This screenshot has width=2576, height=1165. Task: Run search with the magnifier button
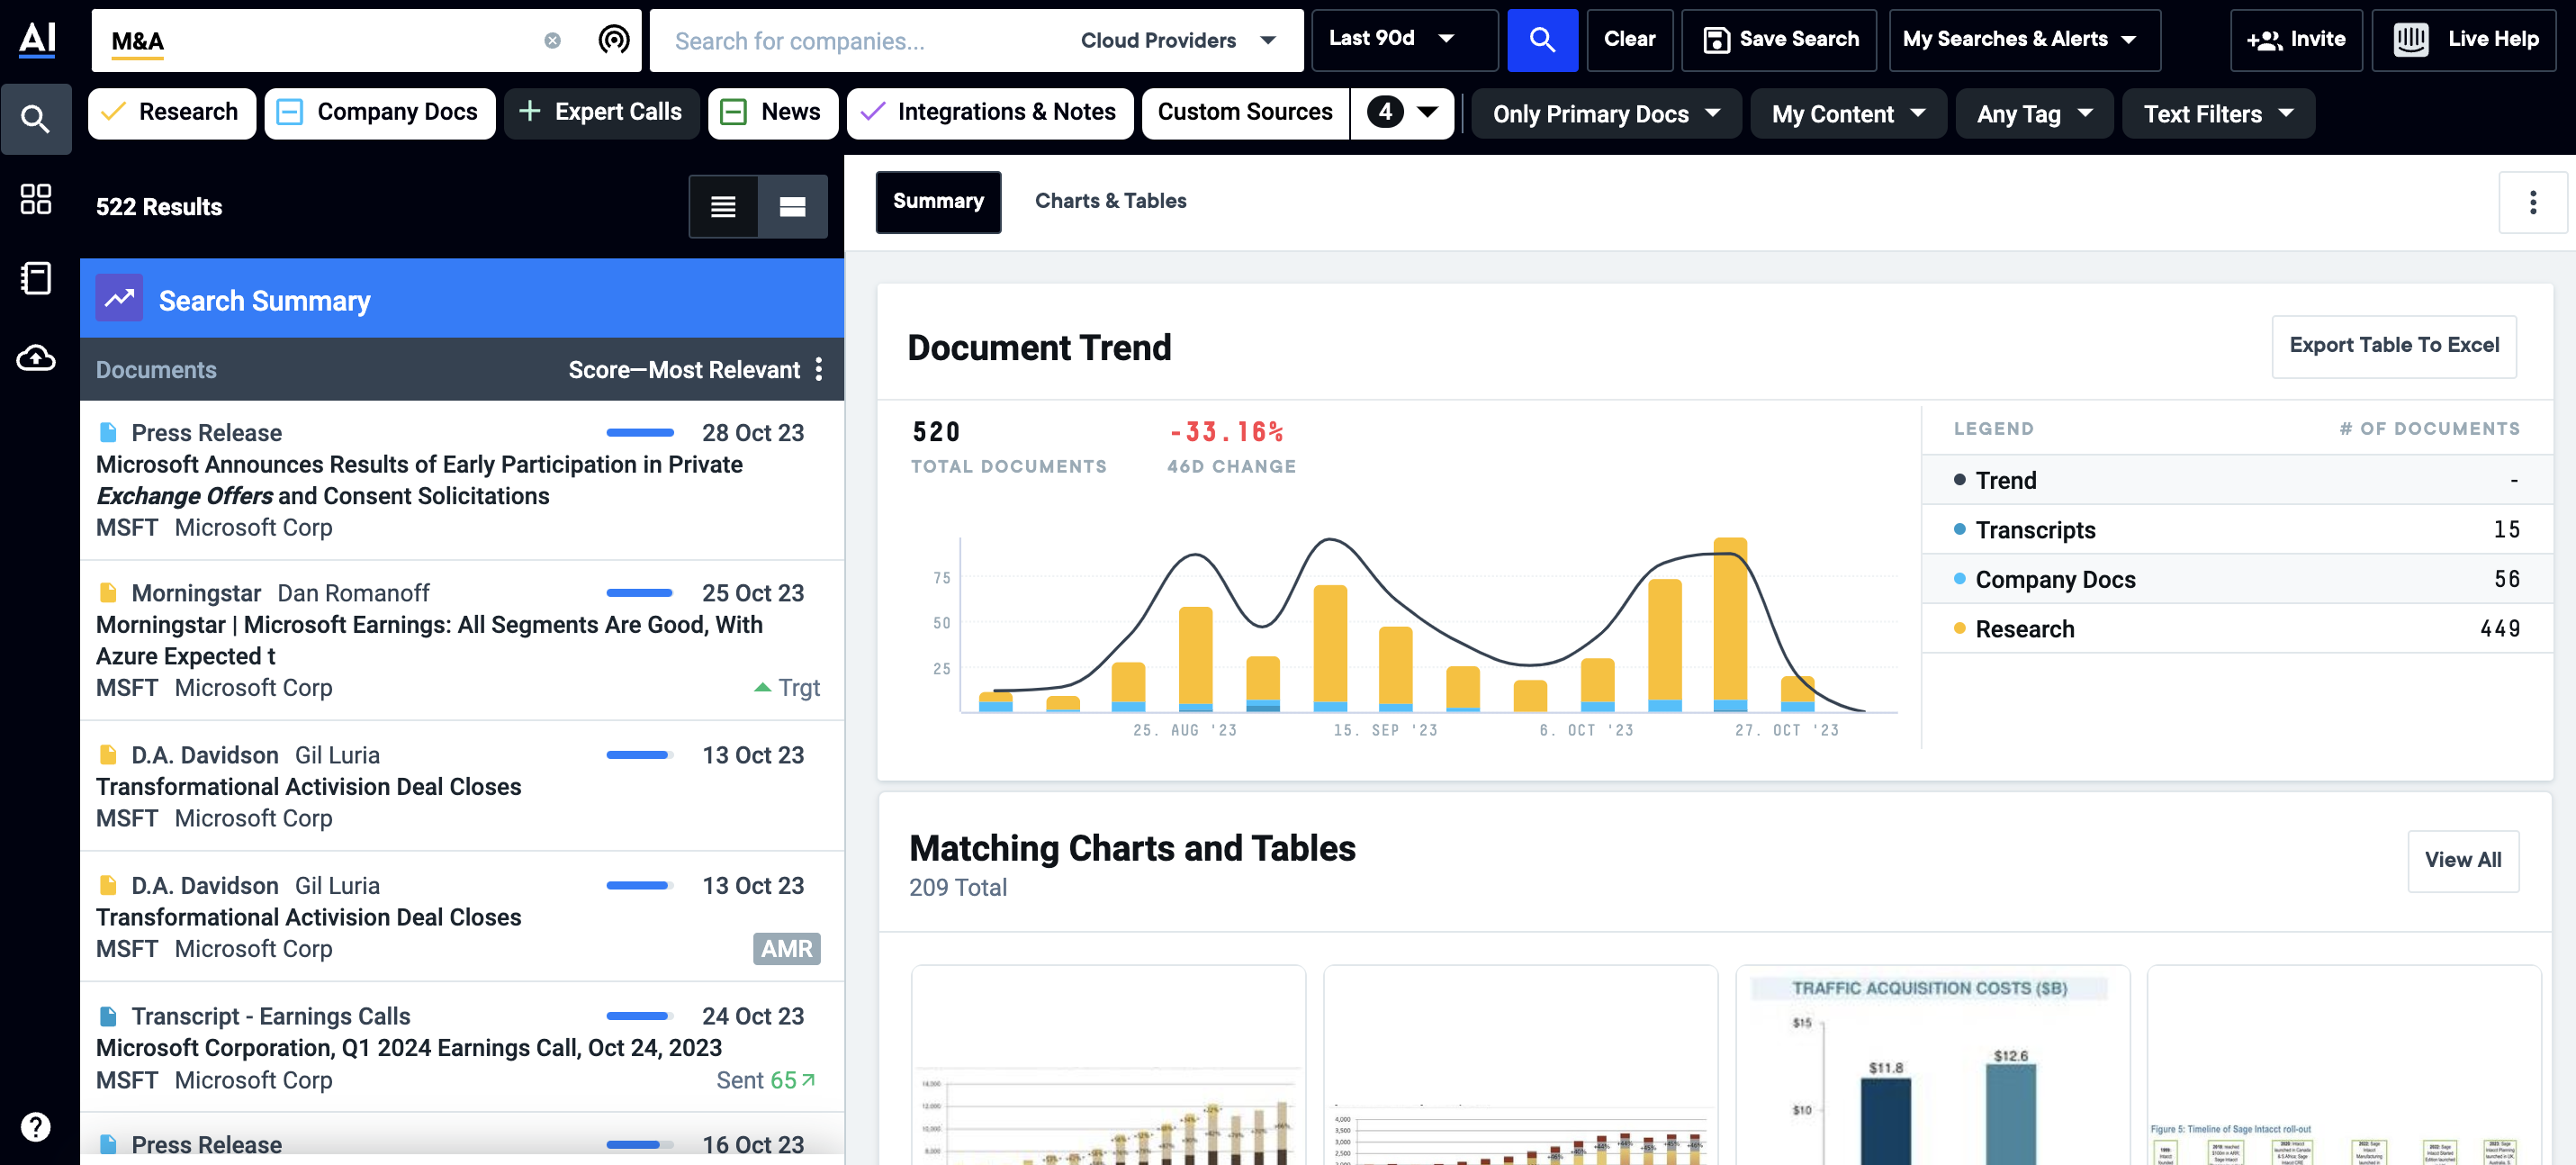pyautogui.click(x=1542, y=40)
